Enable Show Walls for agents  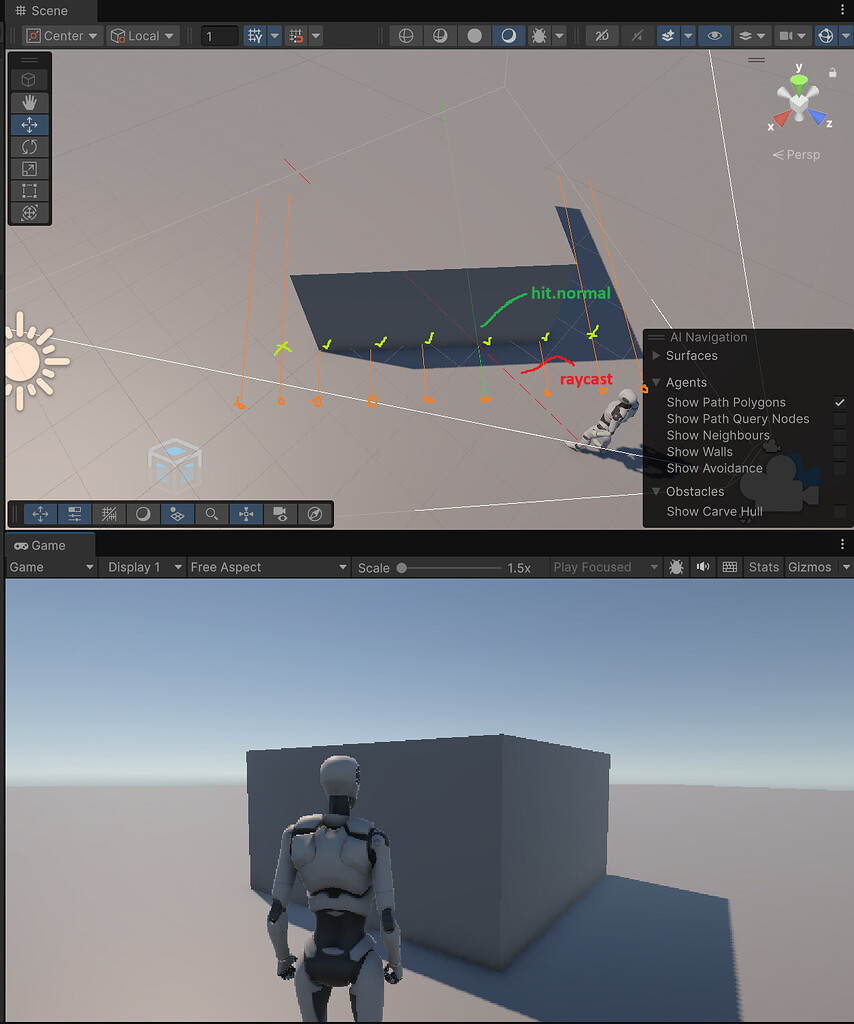(841, 451)
